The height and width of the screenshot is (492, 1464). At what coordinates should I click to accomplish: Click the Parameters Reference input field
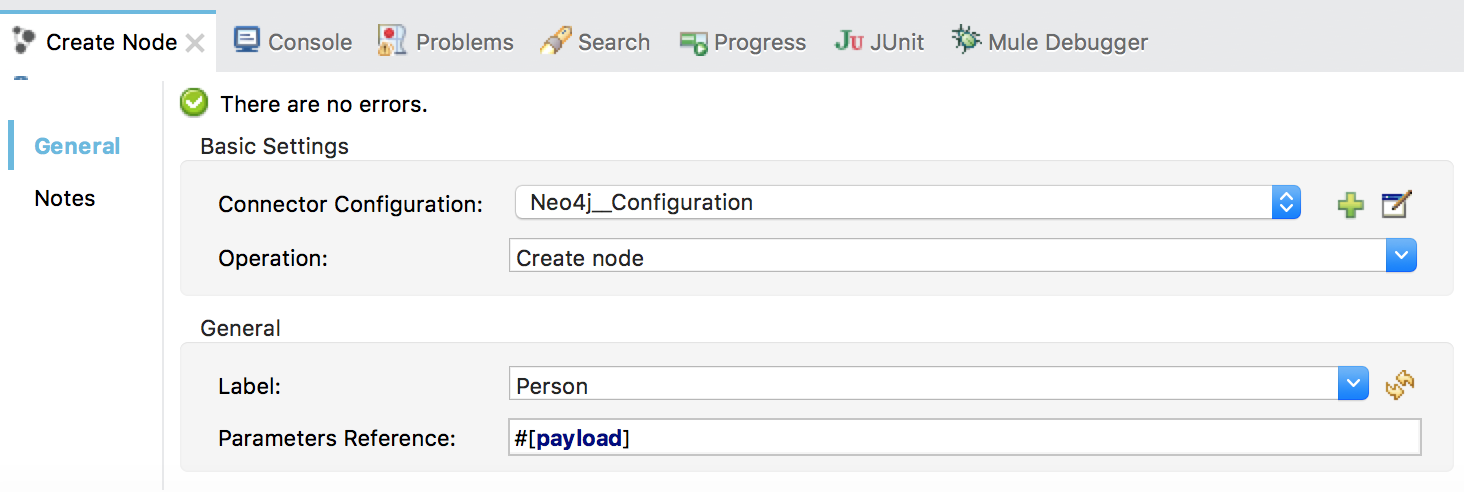[x=965, y=438]
